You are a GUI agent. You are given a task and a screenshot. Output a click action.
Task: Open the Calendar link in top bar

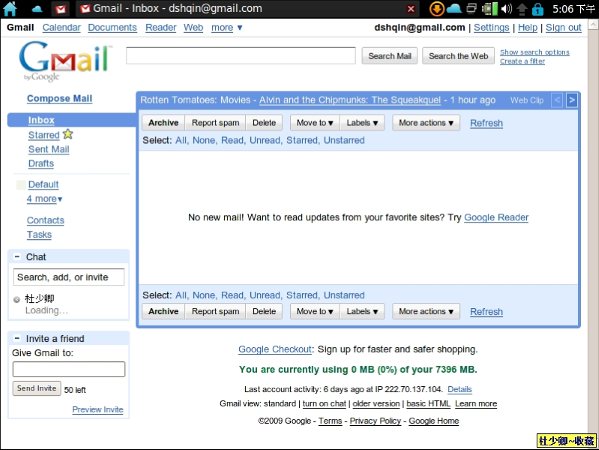coord(62,28)
